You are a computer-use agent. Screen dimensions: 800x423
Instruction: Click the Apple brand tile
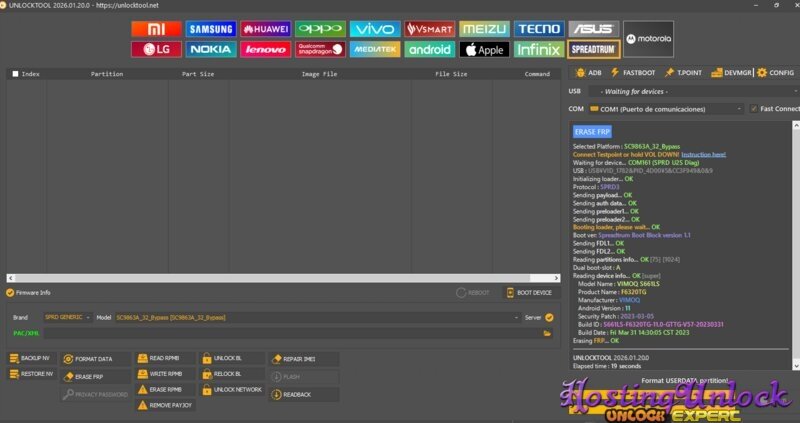[484, 49]
